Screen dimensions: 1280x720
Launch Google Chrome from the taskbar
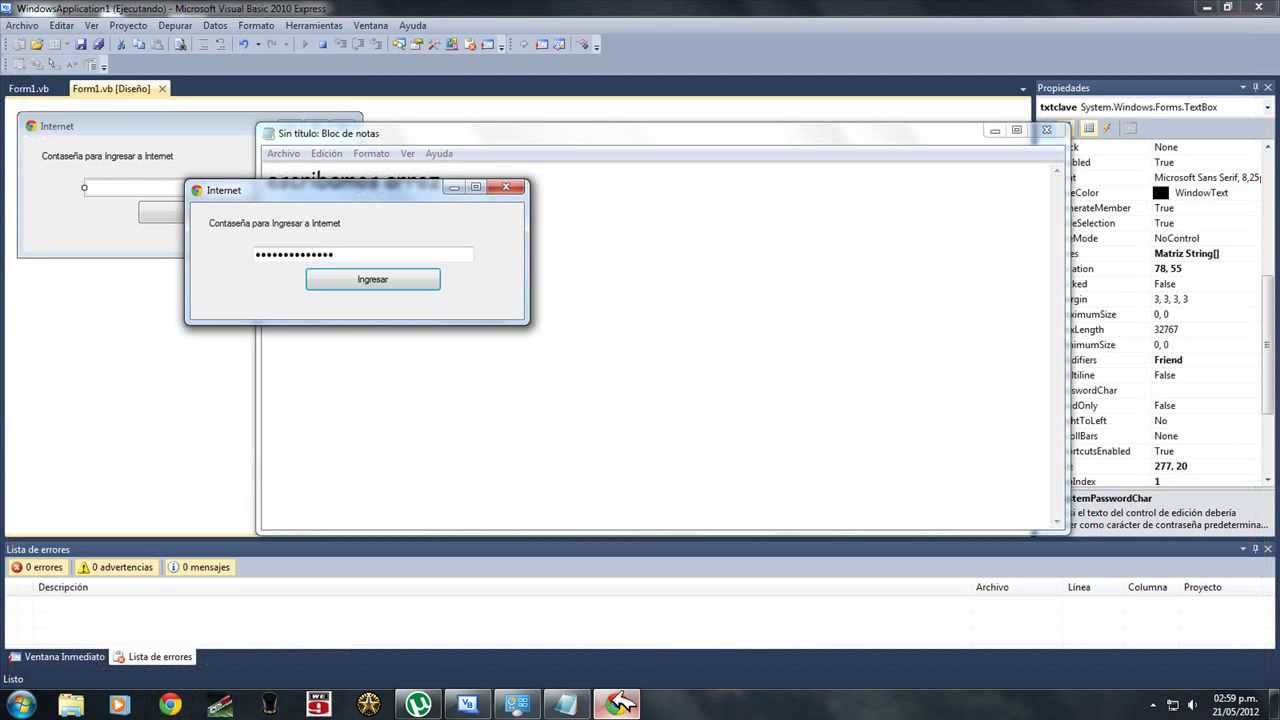170,704
